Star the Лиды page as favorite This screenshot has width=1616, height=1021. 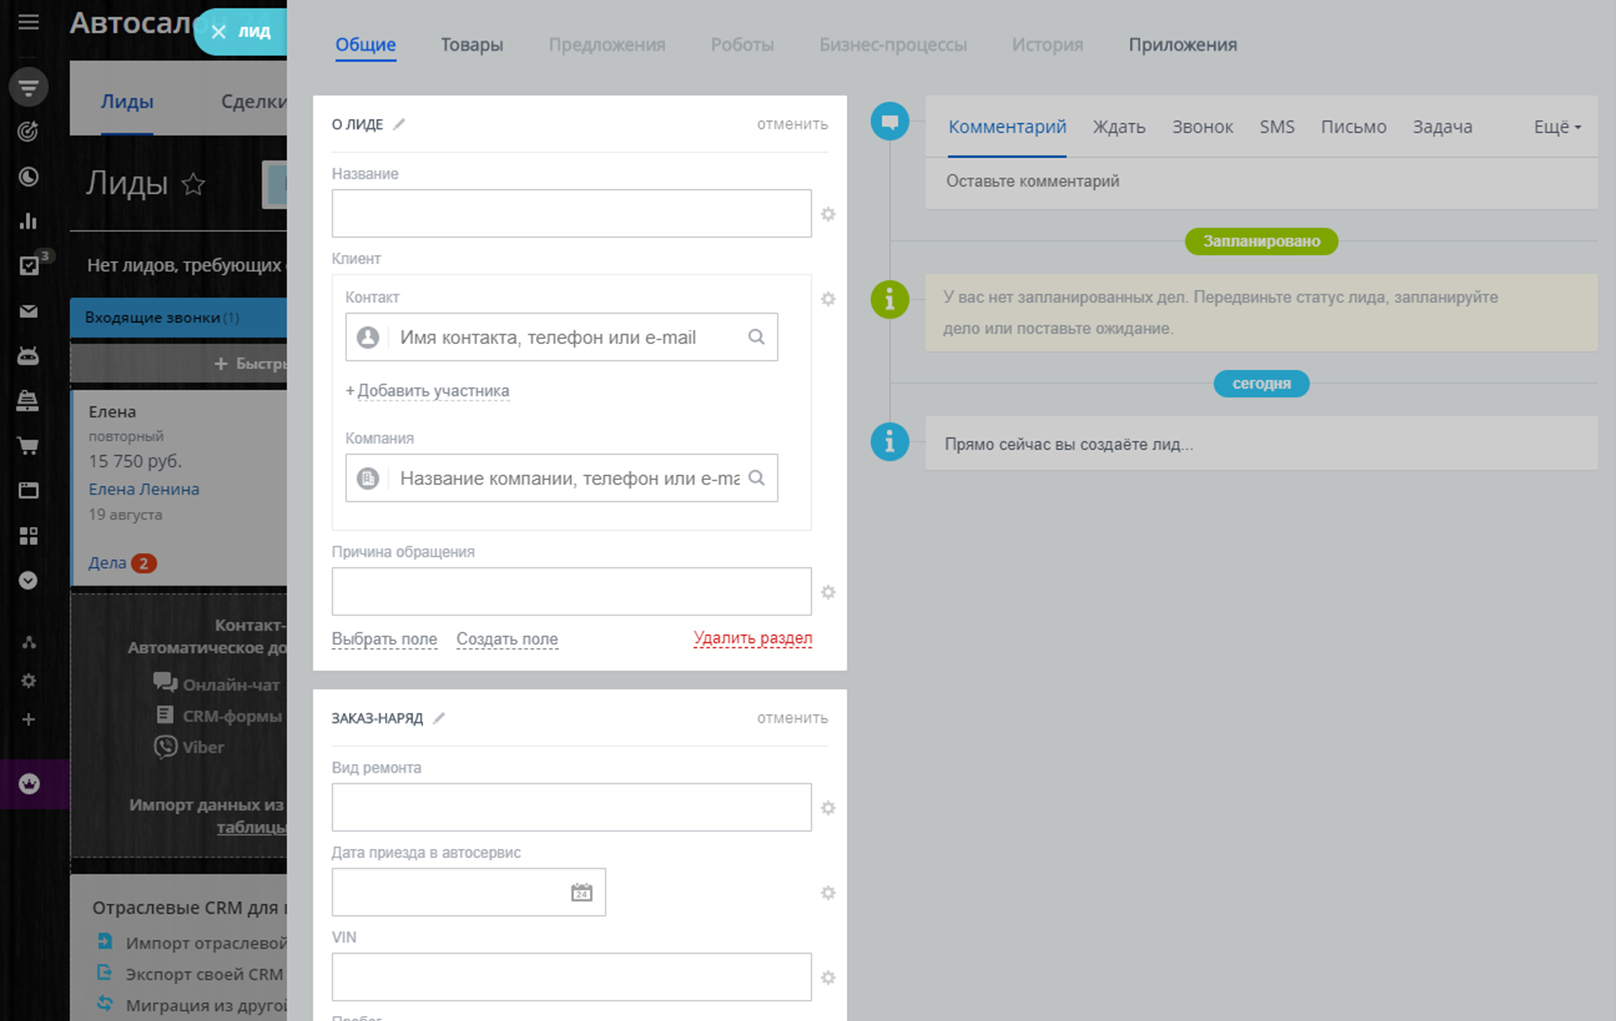point(193,184)
